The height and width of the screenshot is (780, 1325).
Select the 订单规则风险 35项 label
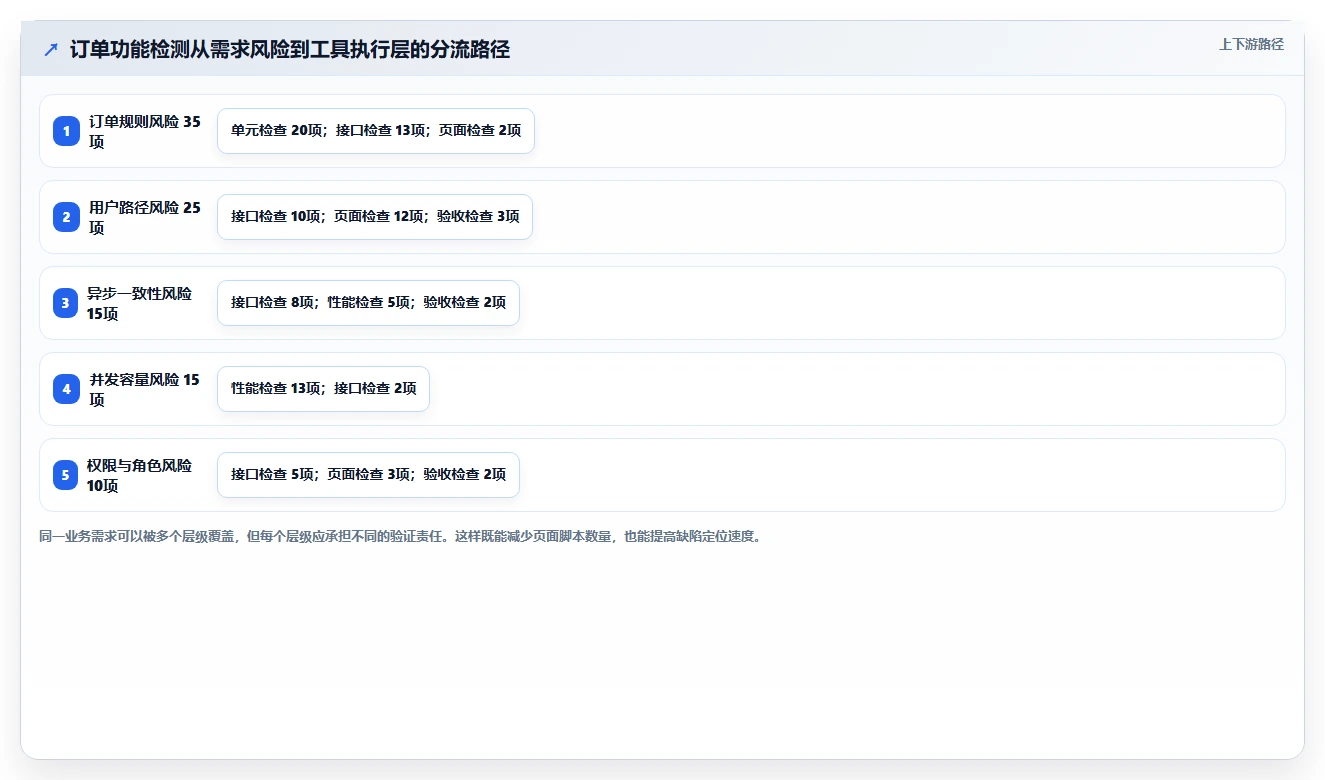[145, 131]
